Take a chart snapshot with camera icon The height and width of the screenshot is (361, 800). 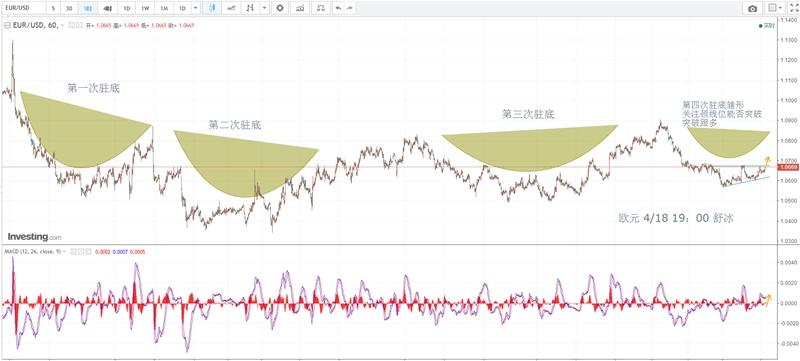pos(752,9)
